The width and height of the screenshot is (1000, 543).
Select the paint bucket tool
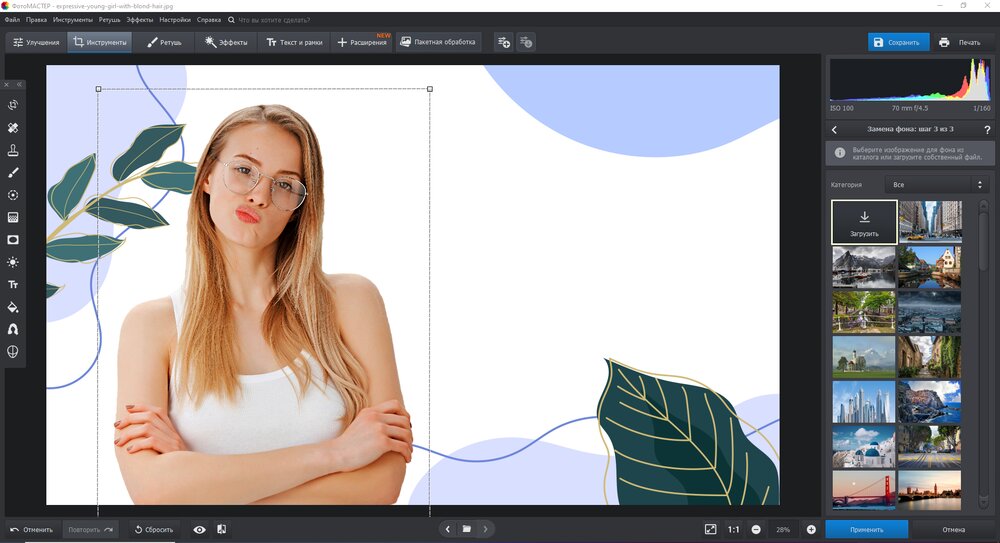pyautogui.click(x=13, y=307)
